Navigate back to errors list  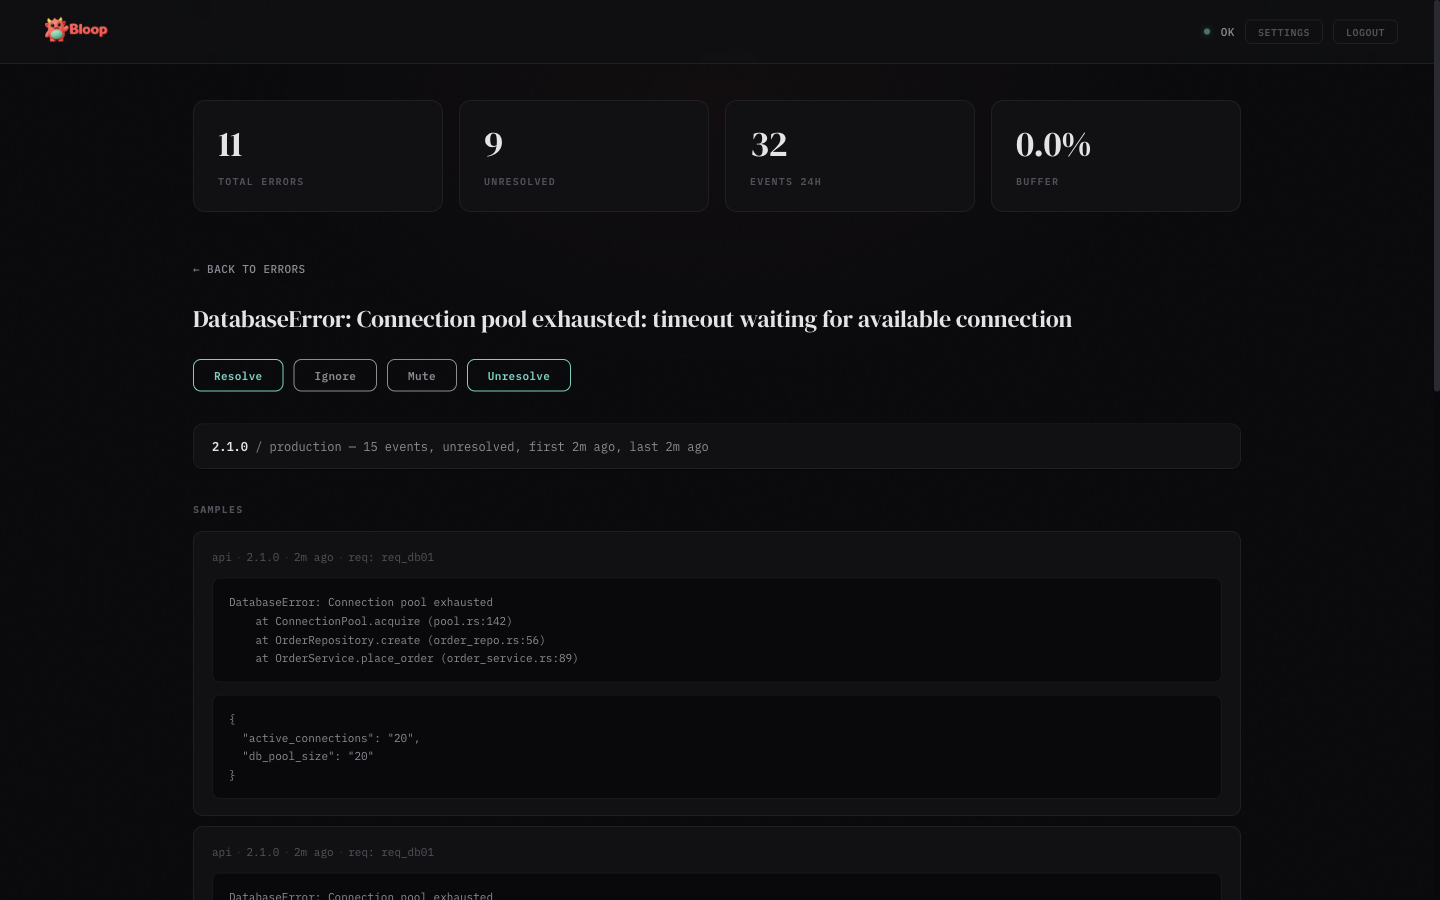pyautogui.click(x=248, y=269)
